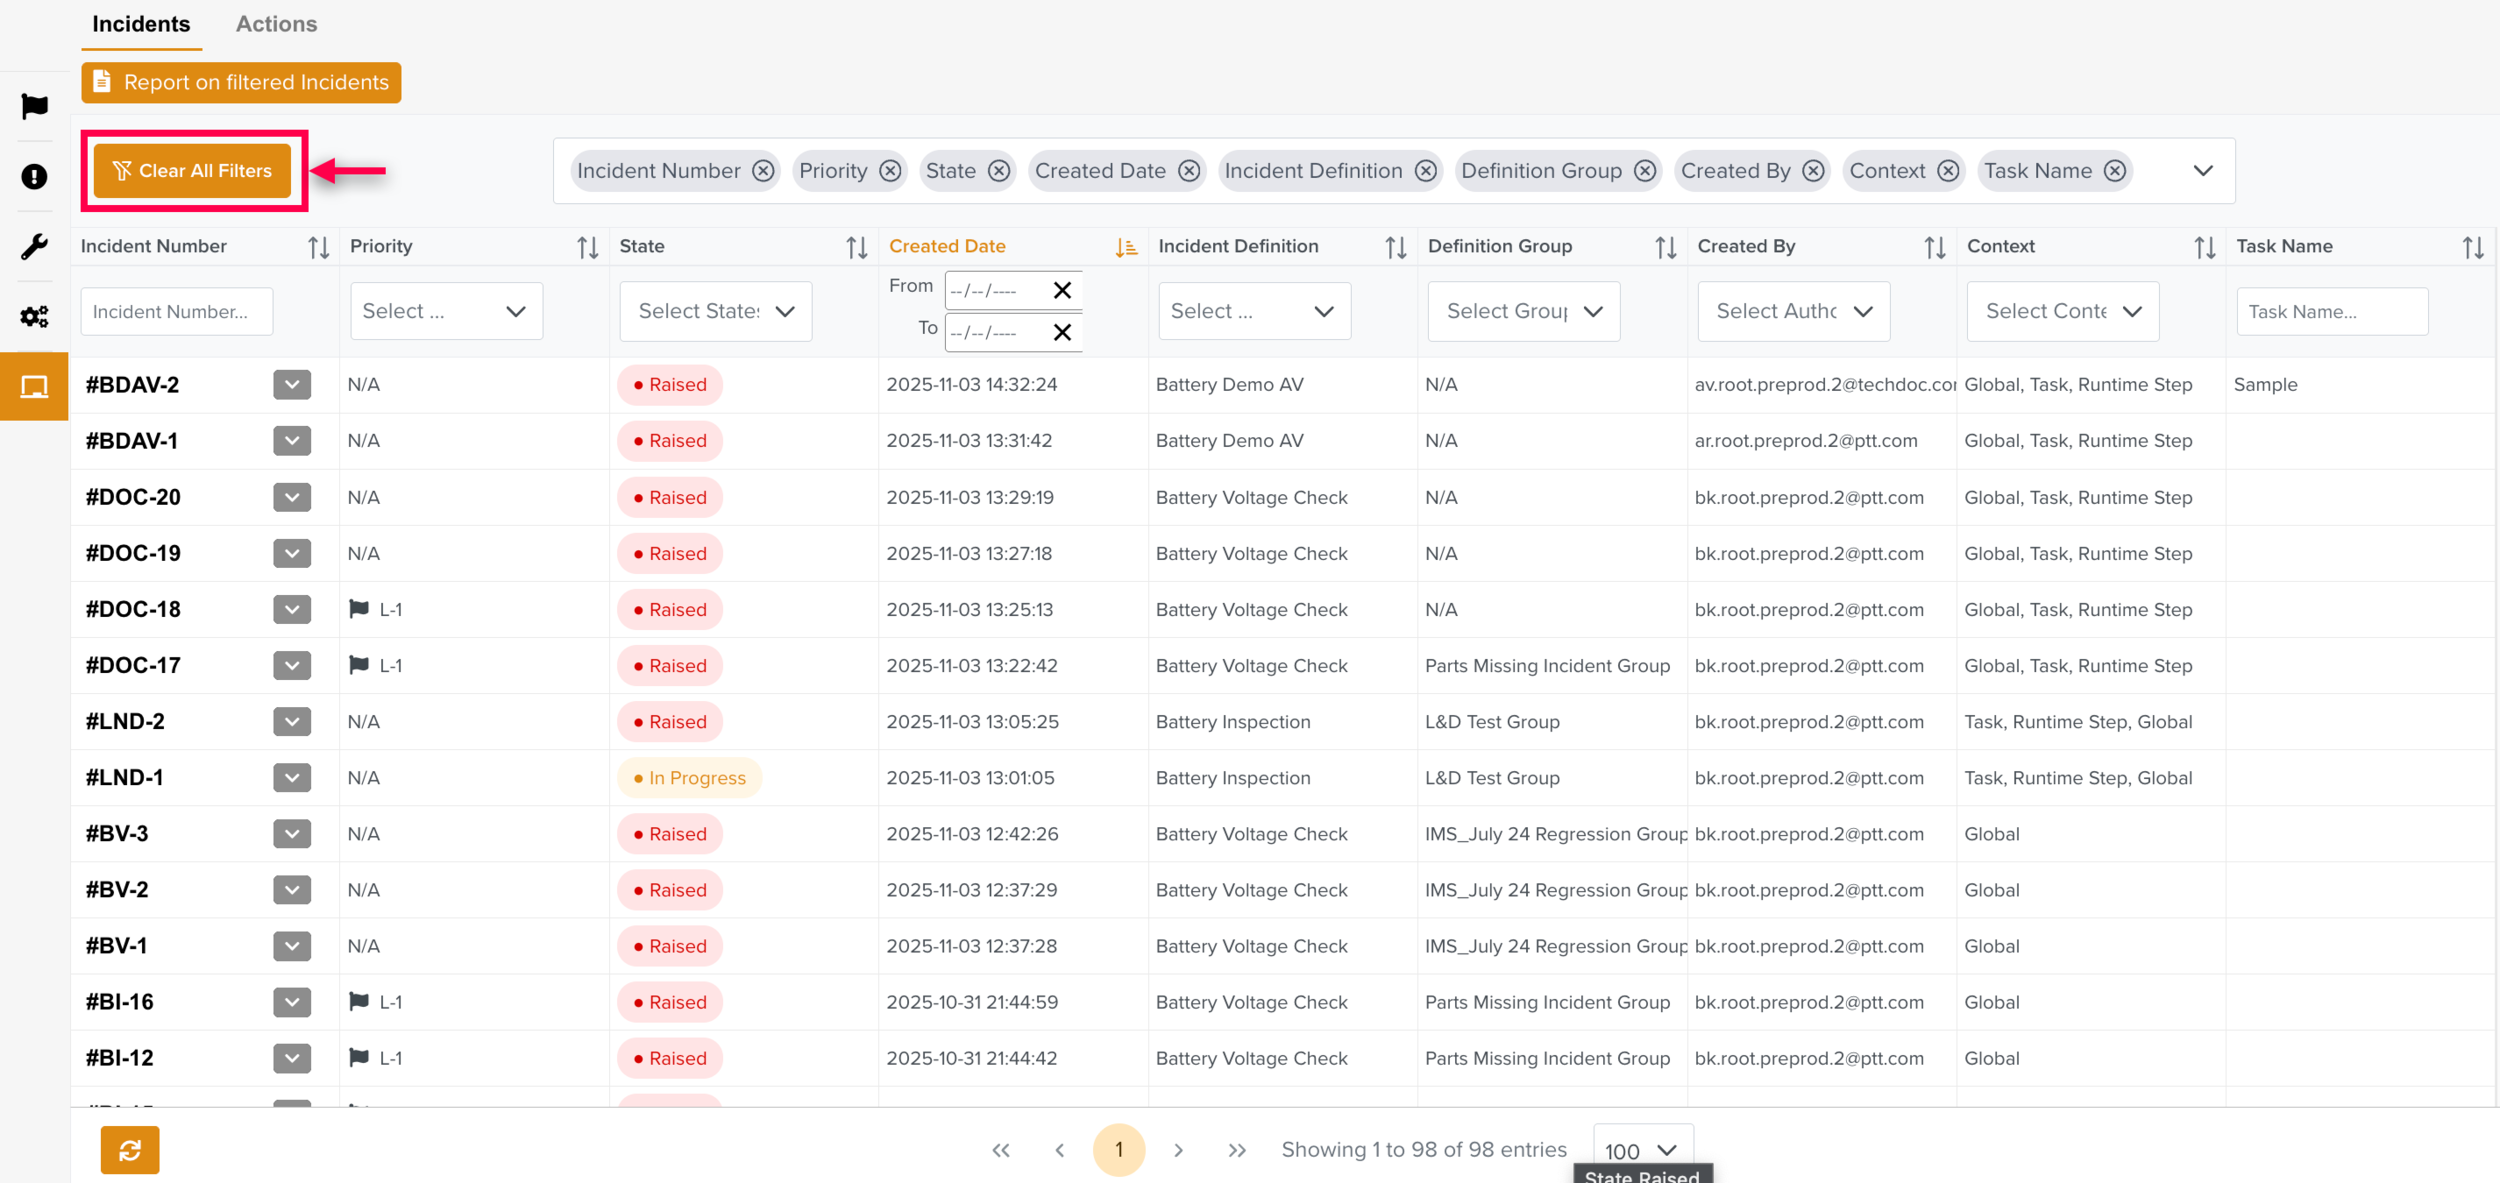Viewport: 2500px width, 1183px height.
Task: Toggle Created Date sort order icon
Action: [1126, 247]
